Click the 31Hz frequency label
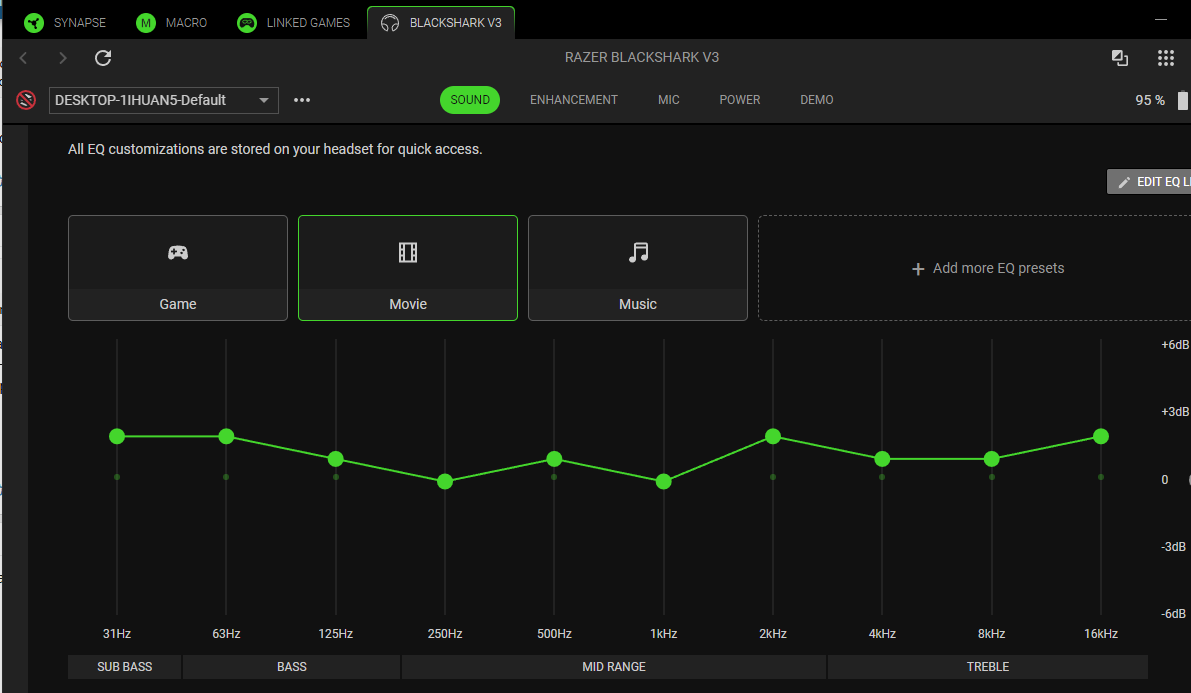 pos(117,634)
